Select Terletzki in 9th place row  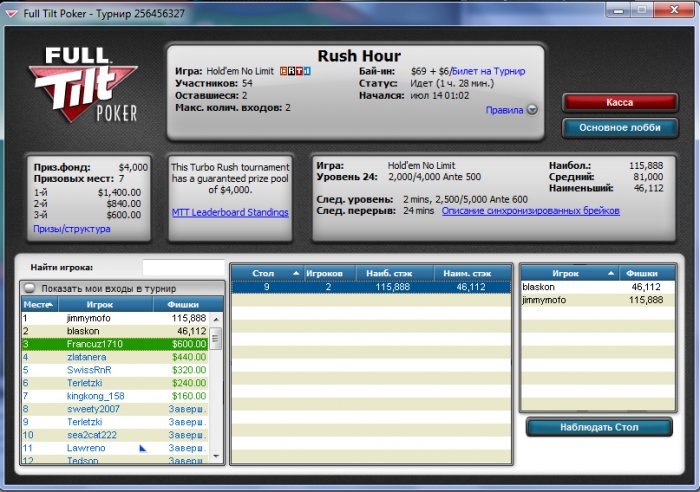point(115,422)
